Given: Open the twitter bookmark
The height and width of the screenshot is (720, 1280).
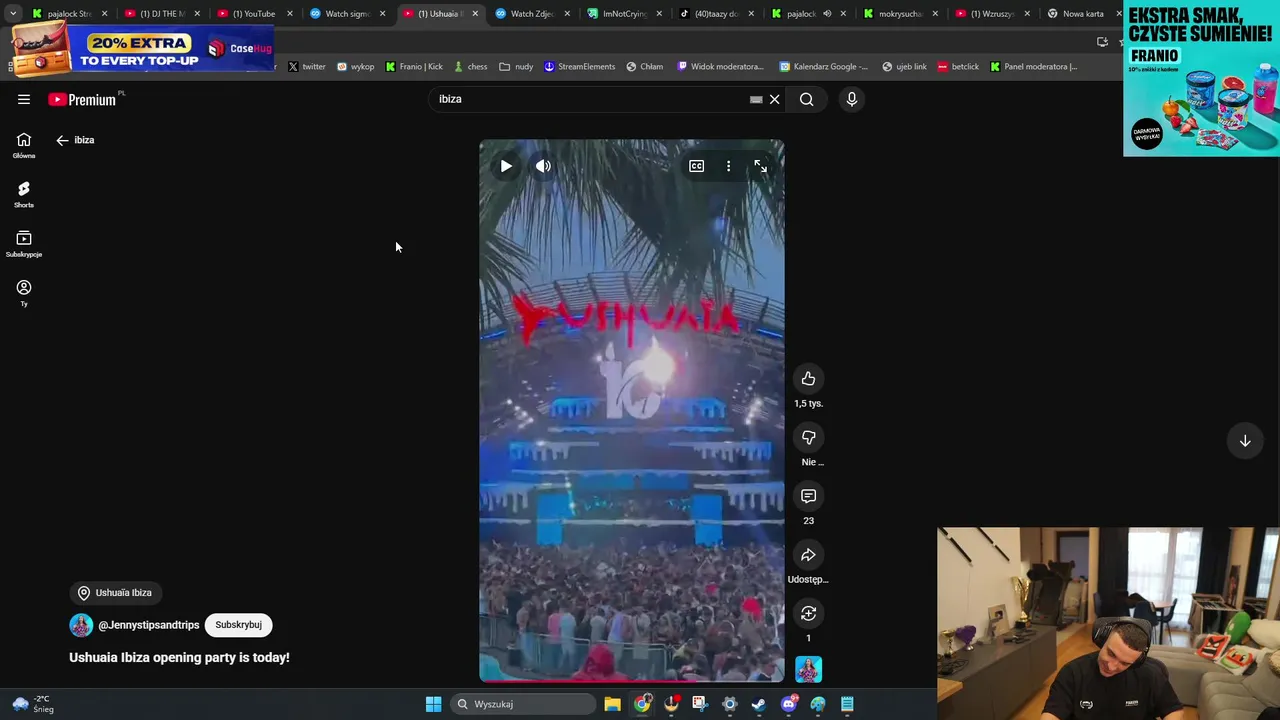Looking at the screenshot, I should (306, 67).
